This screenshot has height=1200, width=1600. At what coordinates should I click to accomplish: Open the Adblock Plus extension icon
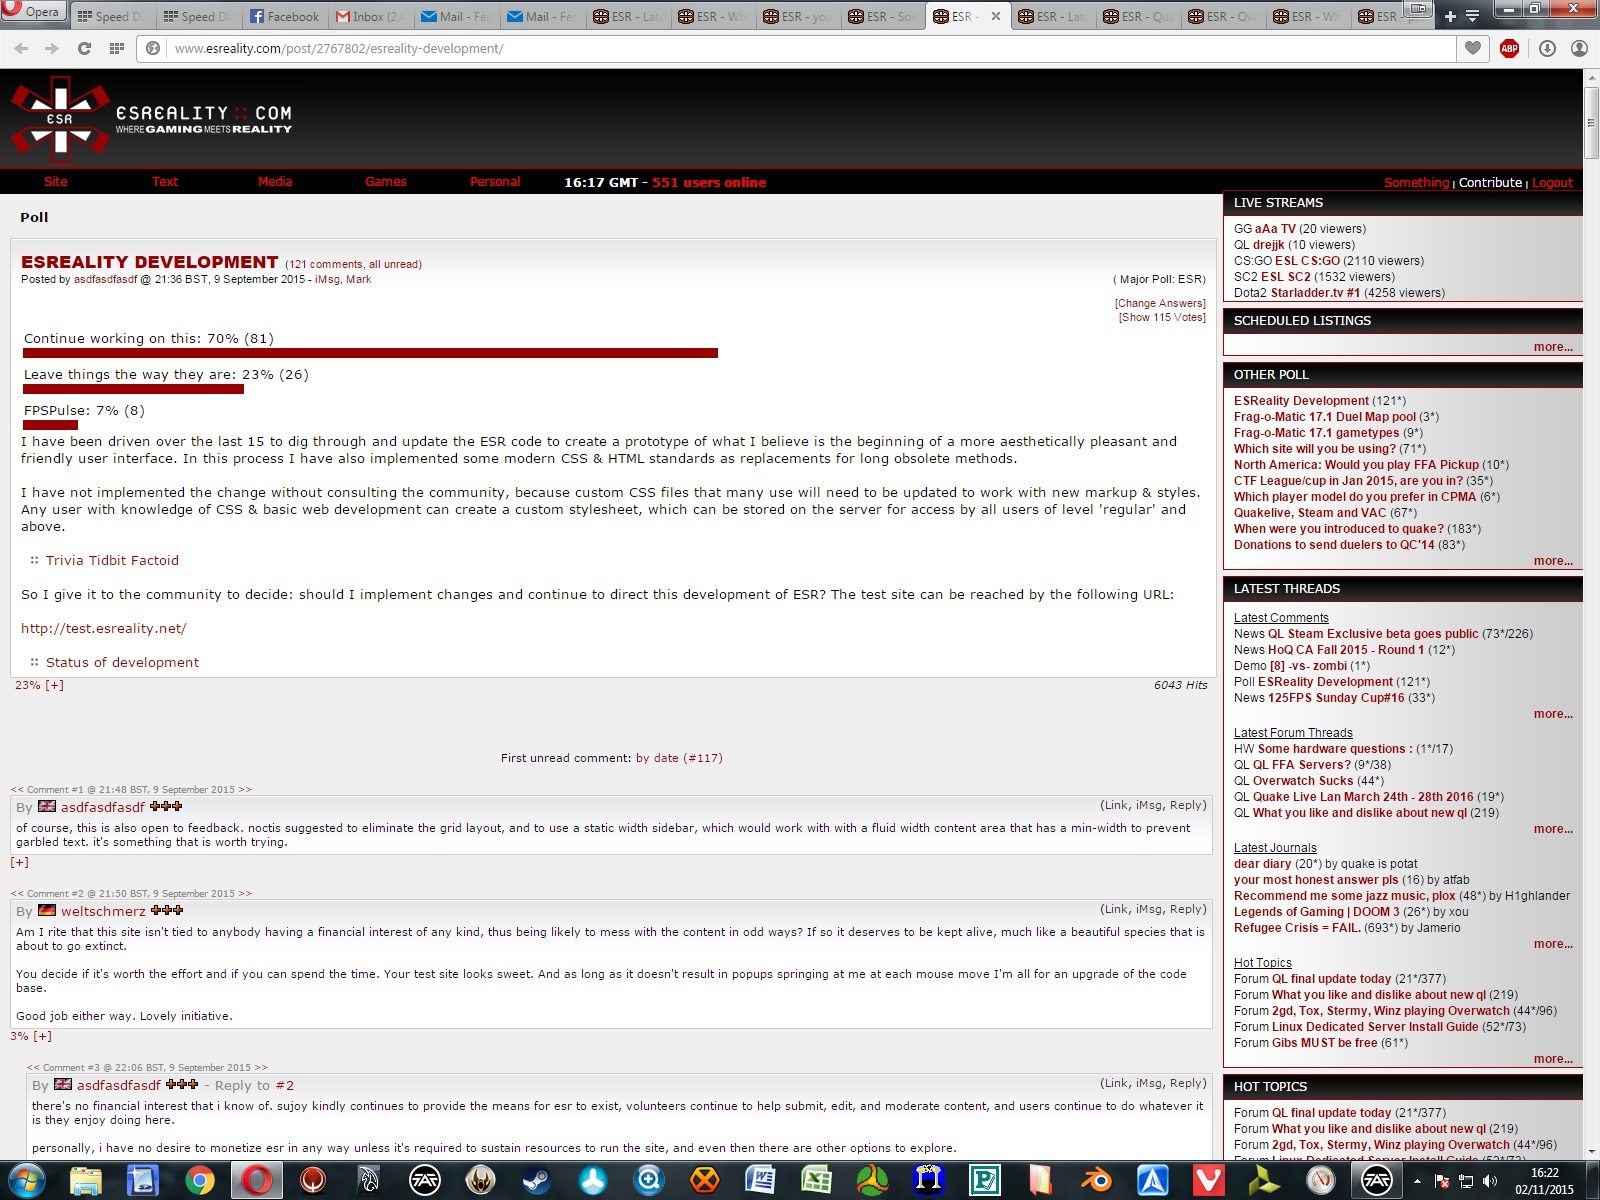click(1510, 48)
